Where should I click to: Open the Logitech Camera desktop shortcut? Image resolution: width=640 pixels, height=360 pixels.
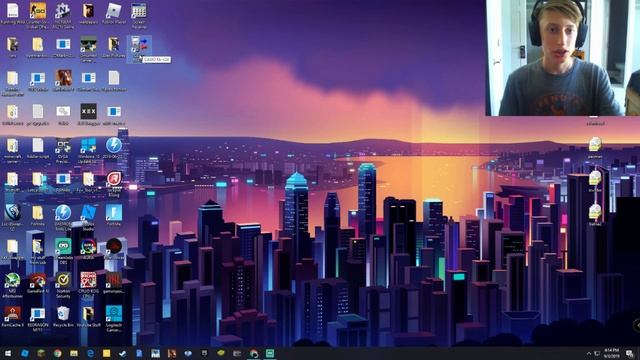click(114, 318)
